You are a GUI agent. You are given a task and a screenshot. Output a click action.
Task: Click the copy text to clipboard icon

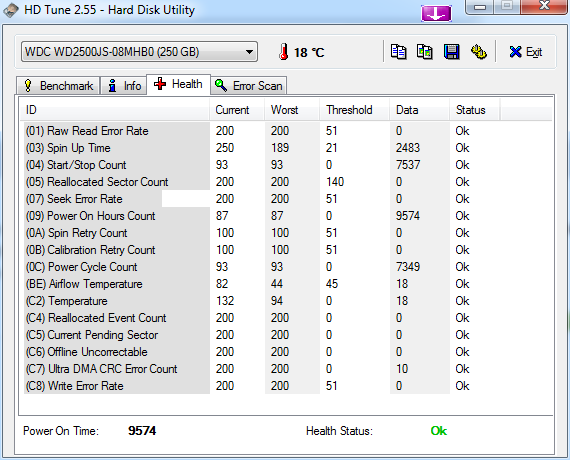[x=398, y=52]
